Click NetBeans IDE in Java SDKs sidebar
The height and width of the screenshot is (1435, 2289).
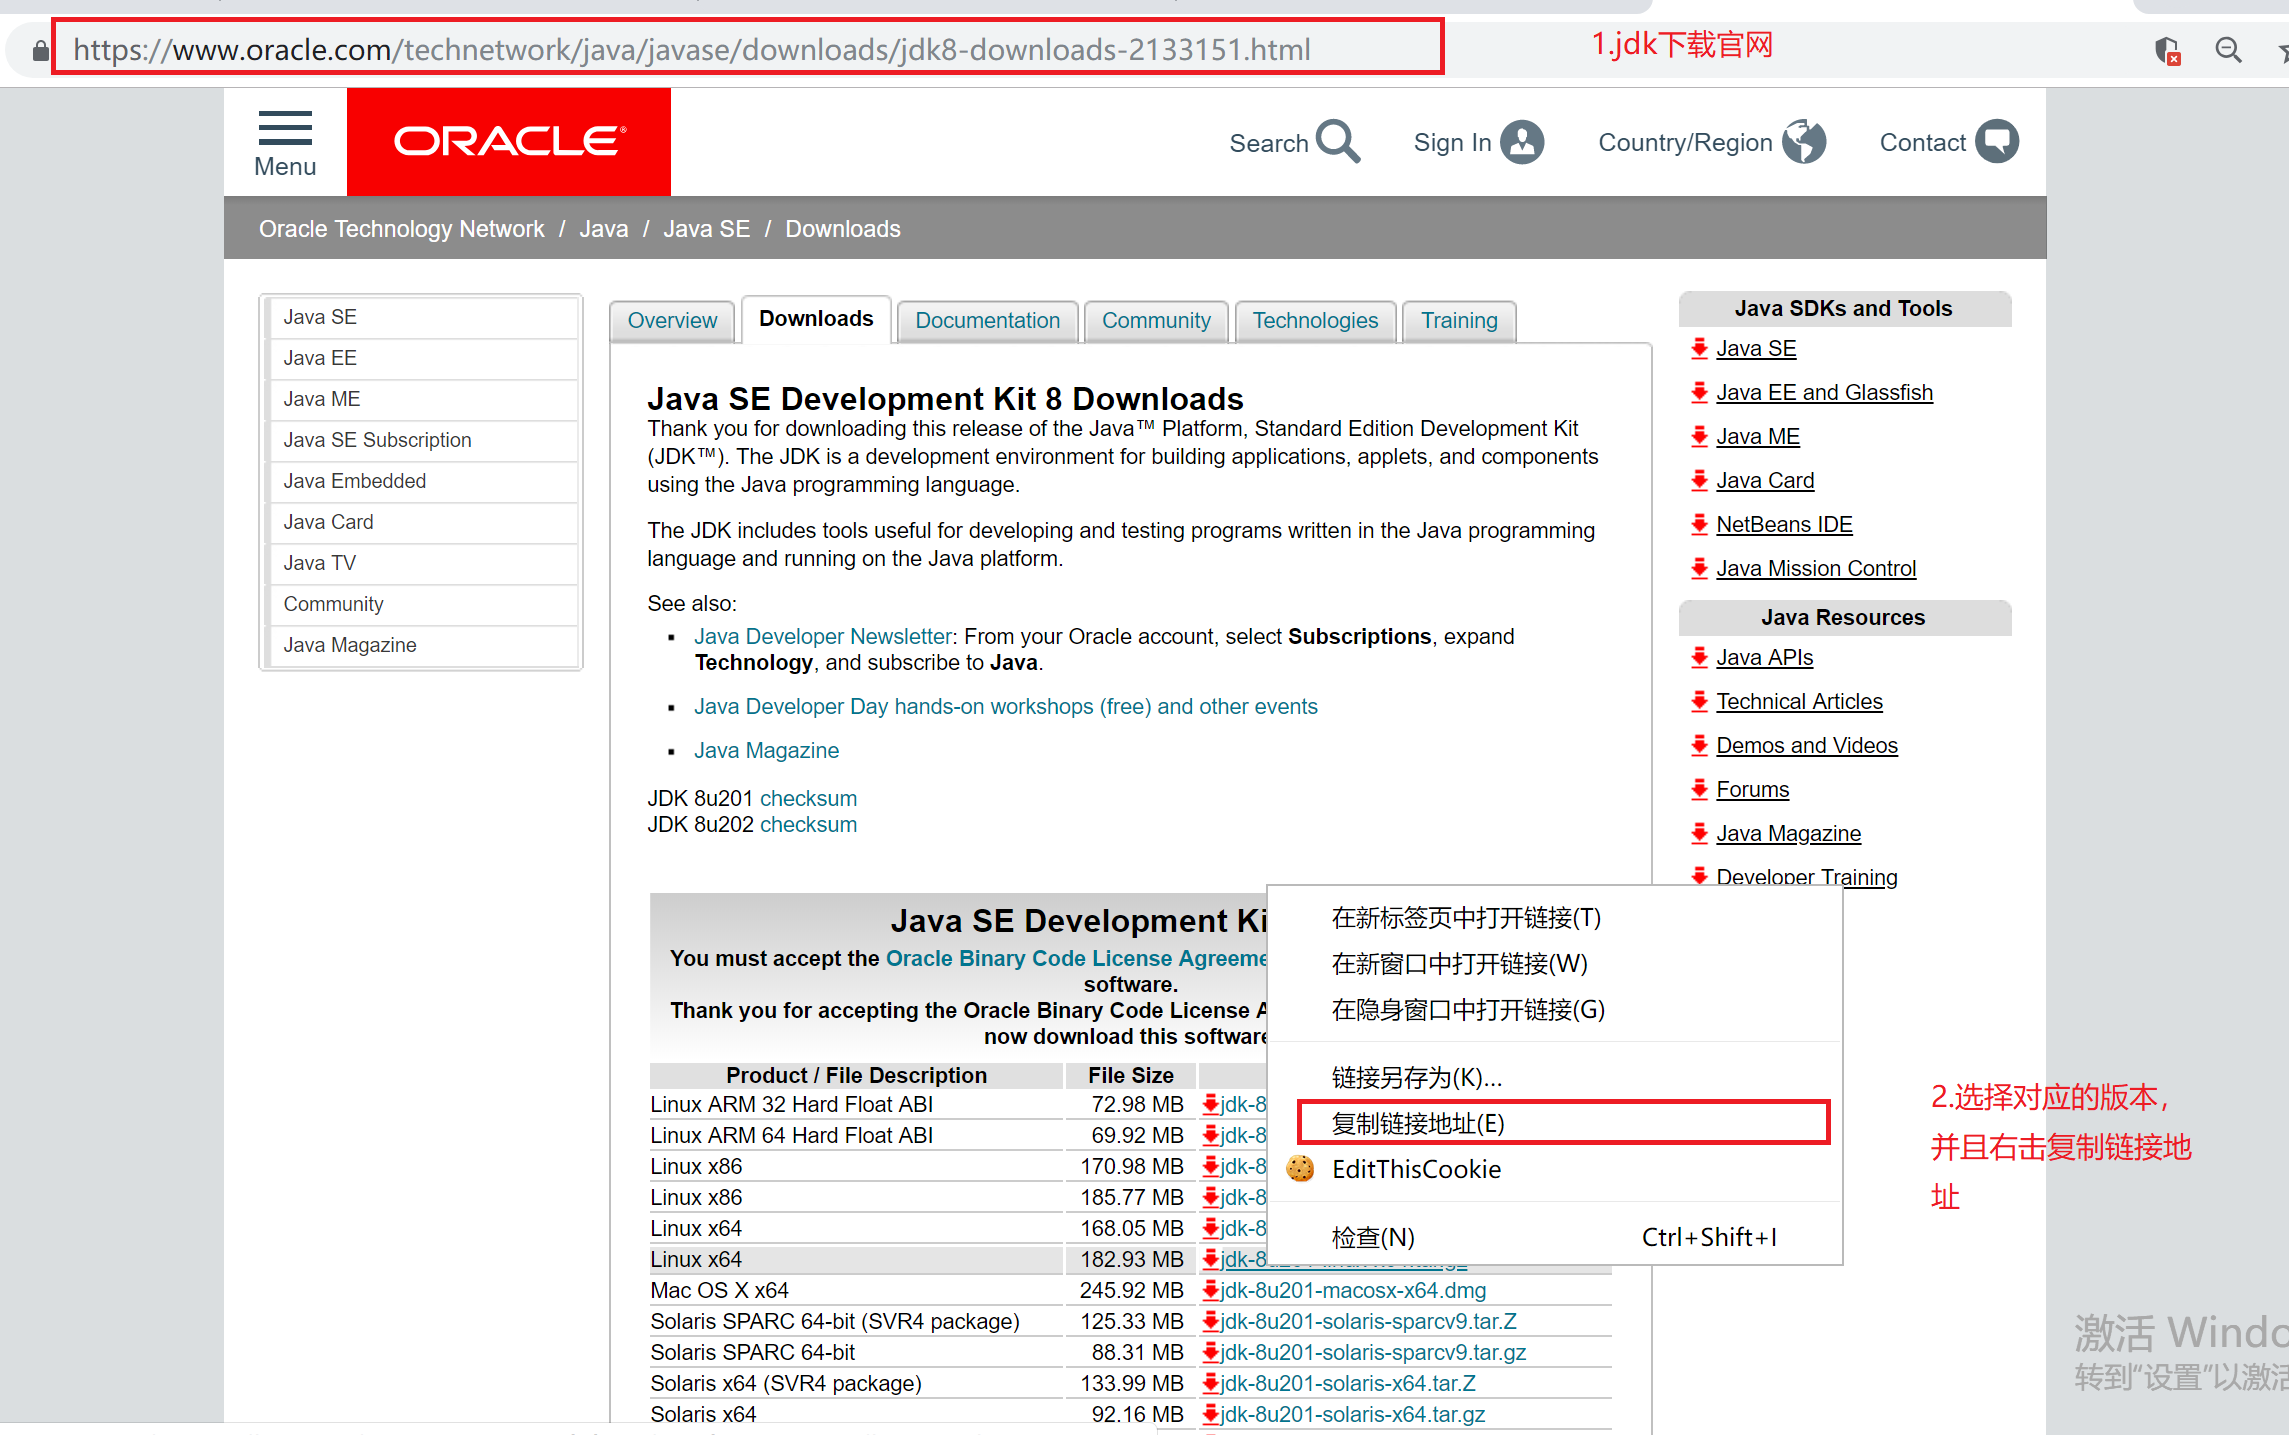coord(1783,524)
